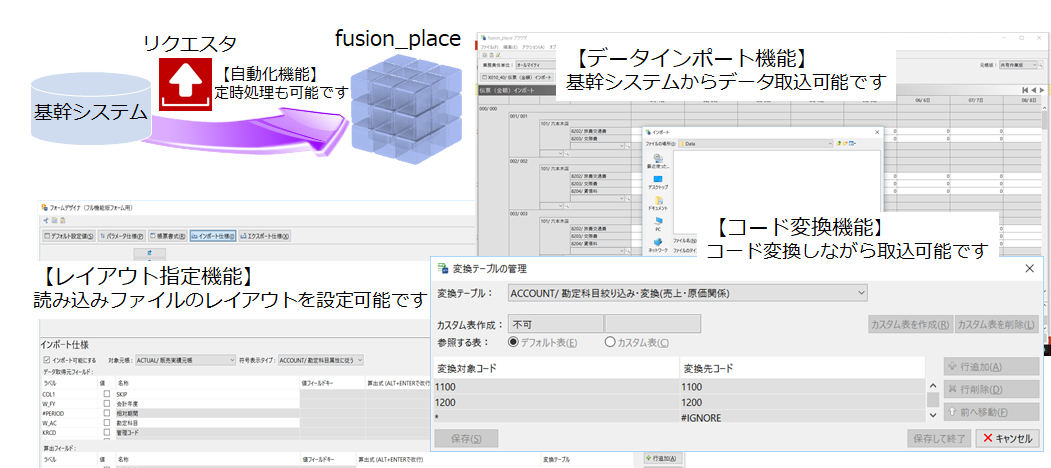Select PC location in import dialog

(x=658, y=225)
